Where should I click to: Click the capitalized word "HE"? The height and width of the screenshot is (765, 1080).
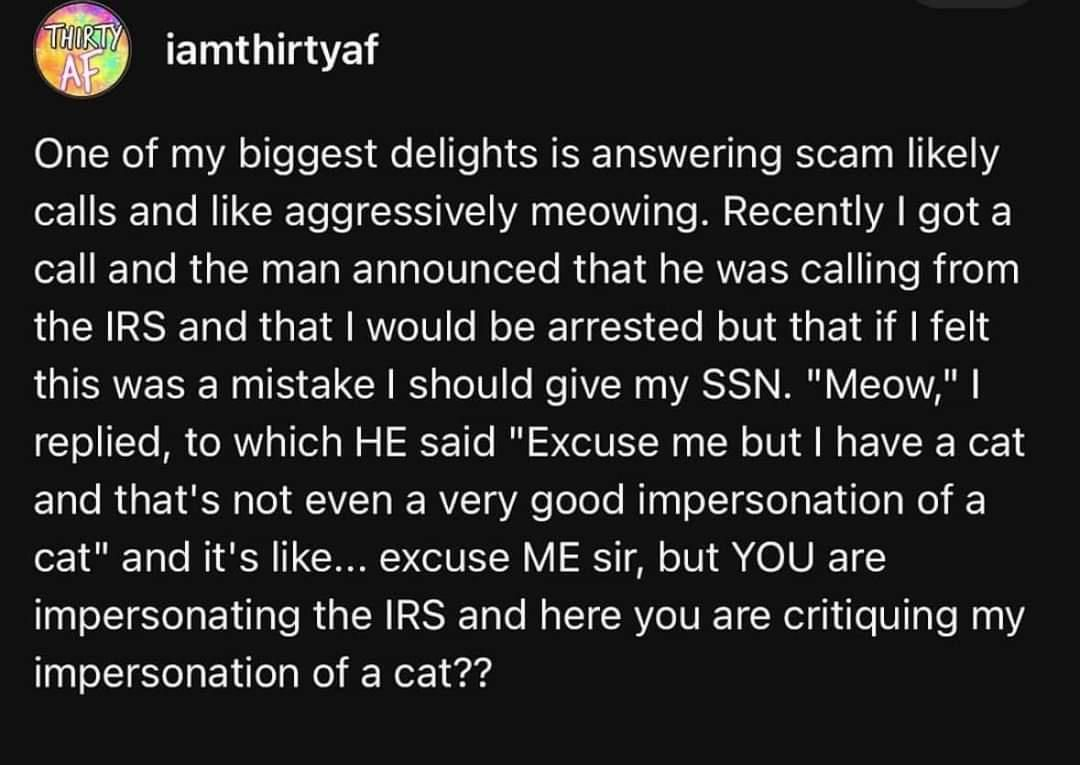[x=380, y=441]
